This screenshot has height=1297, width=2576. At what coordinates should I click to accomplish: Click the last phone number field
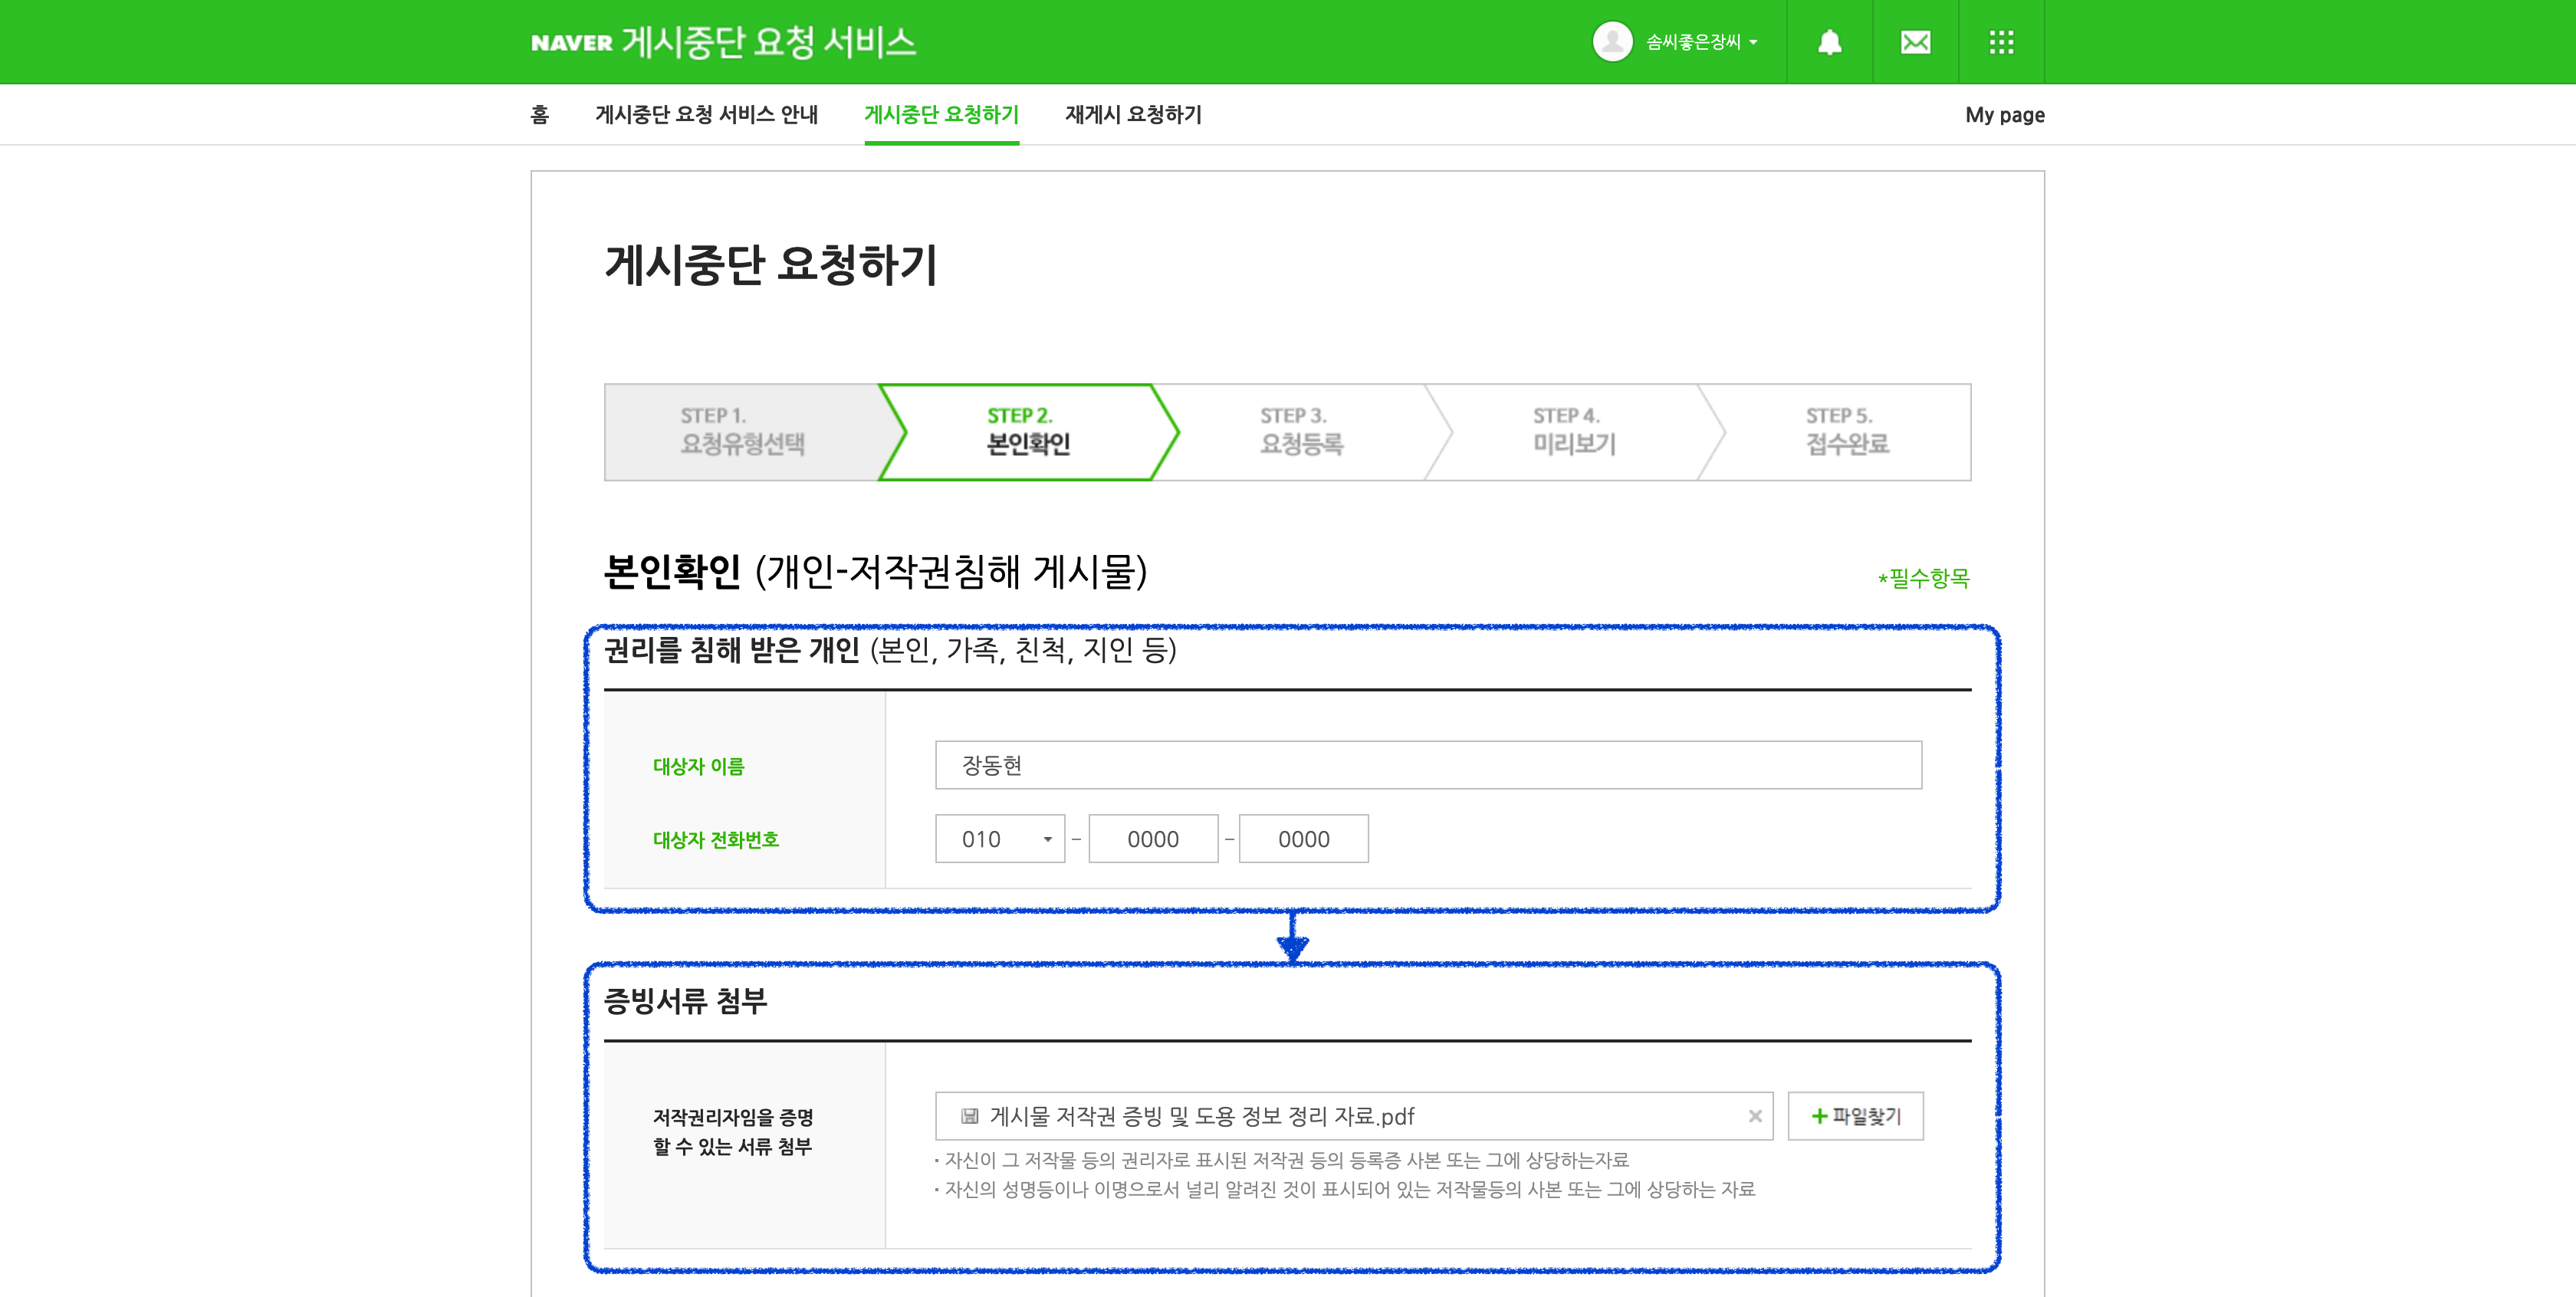[x=1303, y=839]
